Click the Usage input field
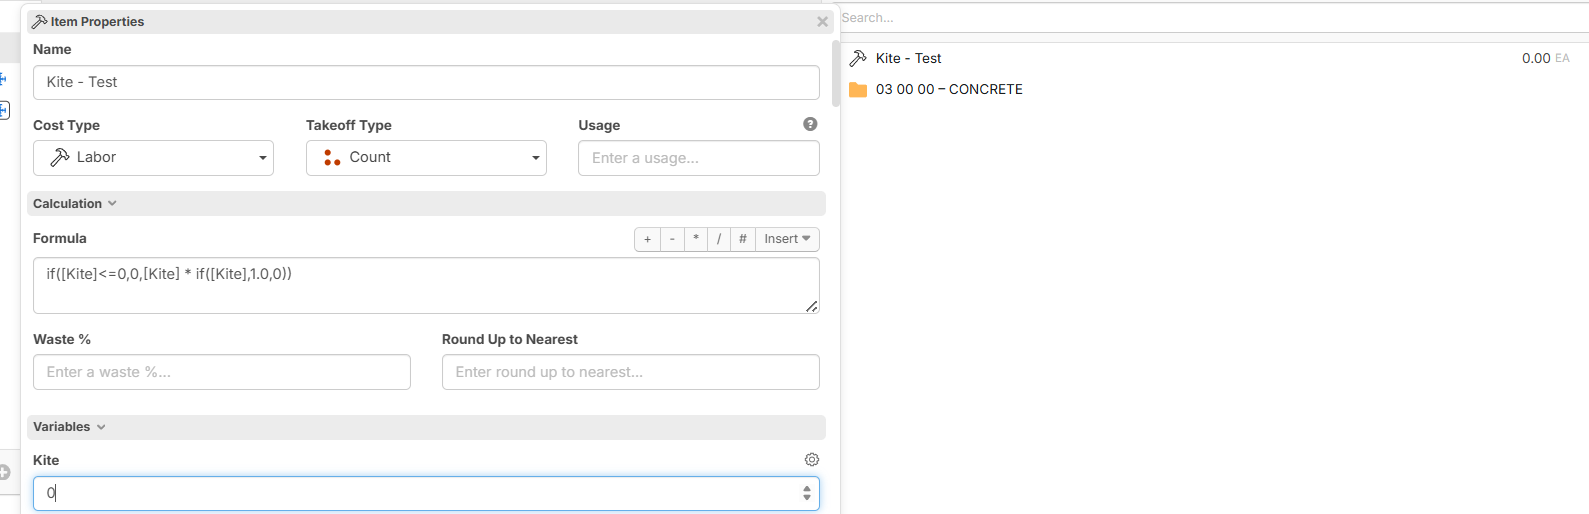The height and width of the screenshot is (514, 1589). 698,158
